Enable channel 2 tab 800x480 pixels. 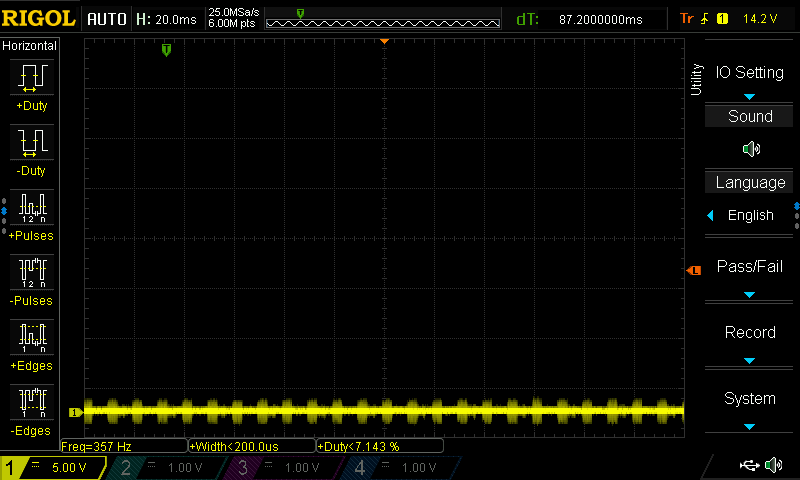pyautogui.click(x=166, y=467)
